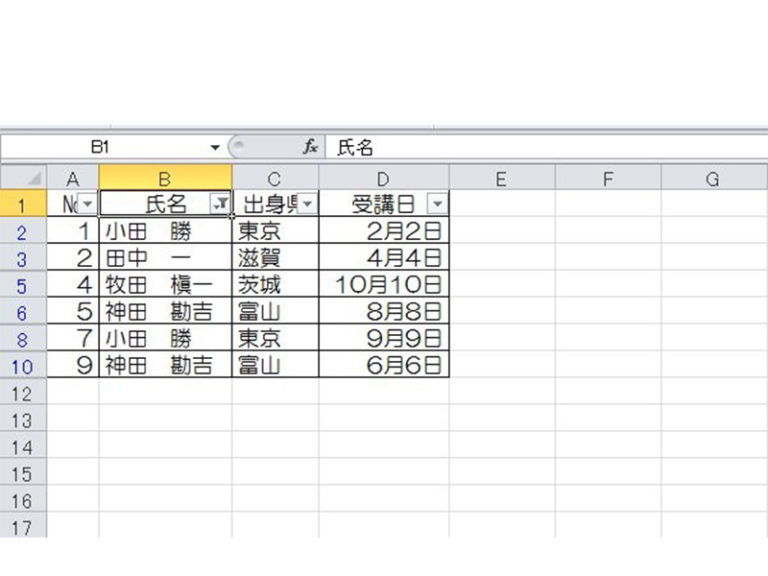Select the cell containing 牧田 槙一

point(165,285)
